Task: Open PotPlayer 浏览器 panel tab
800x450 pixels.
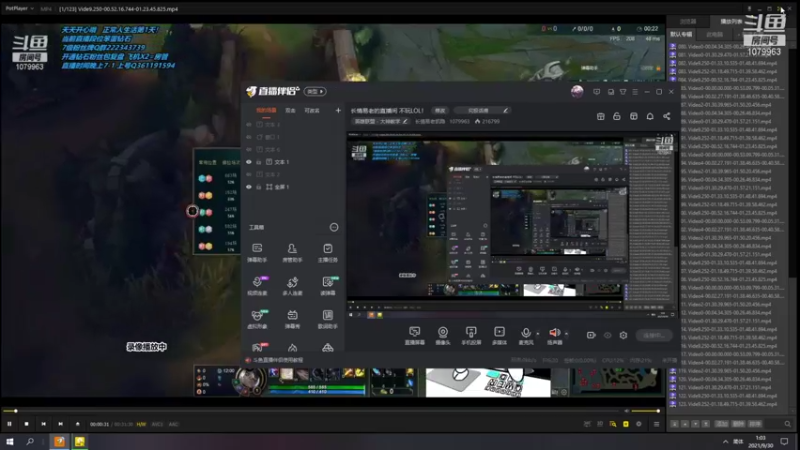Action: [x=688, y=21]
